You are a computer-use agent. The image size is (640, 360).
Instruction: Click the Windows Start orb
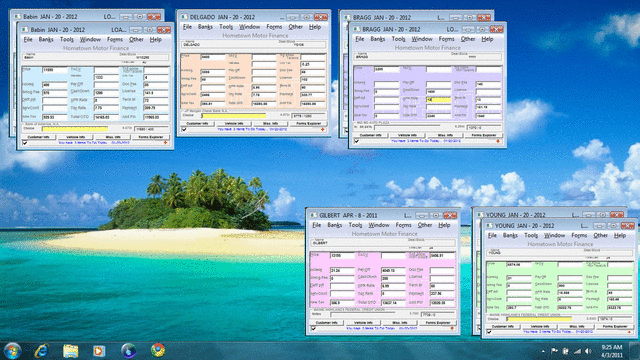[x=12, y=351]
